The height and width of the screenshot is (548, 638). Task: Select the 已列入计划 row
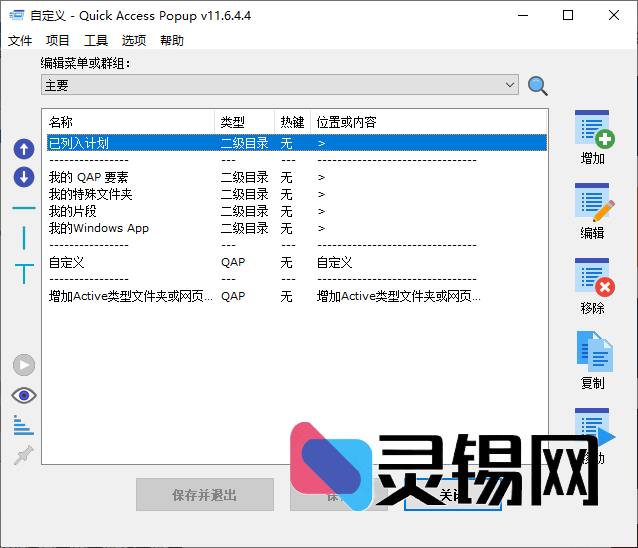tap(297, 143)
